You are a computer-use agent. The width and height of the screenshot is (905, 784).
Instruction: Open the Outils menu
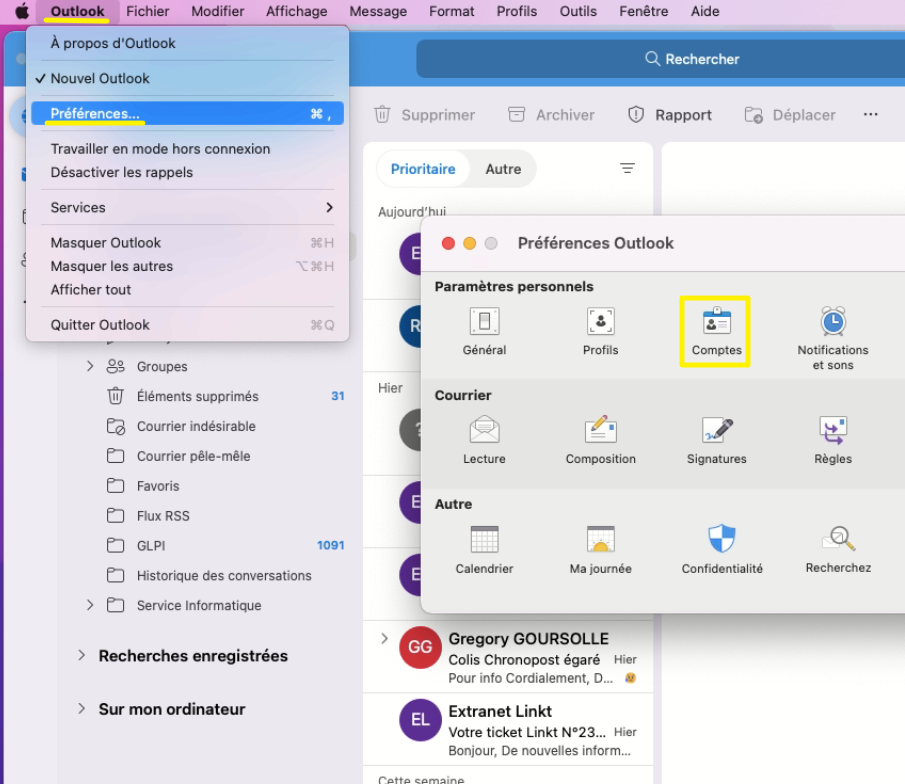pos(578,11)
